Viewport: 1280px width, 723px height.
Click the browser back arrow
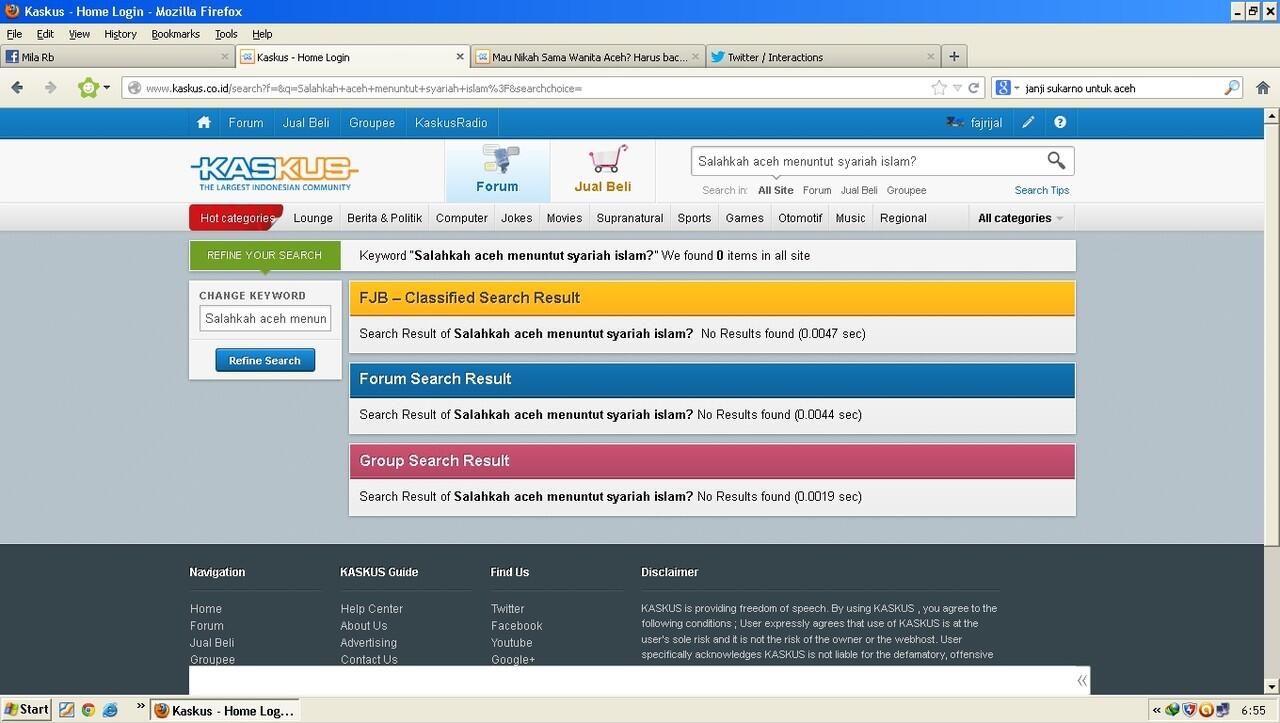pos(17,88)
